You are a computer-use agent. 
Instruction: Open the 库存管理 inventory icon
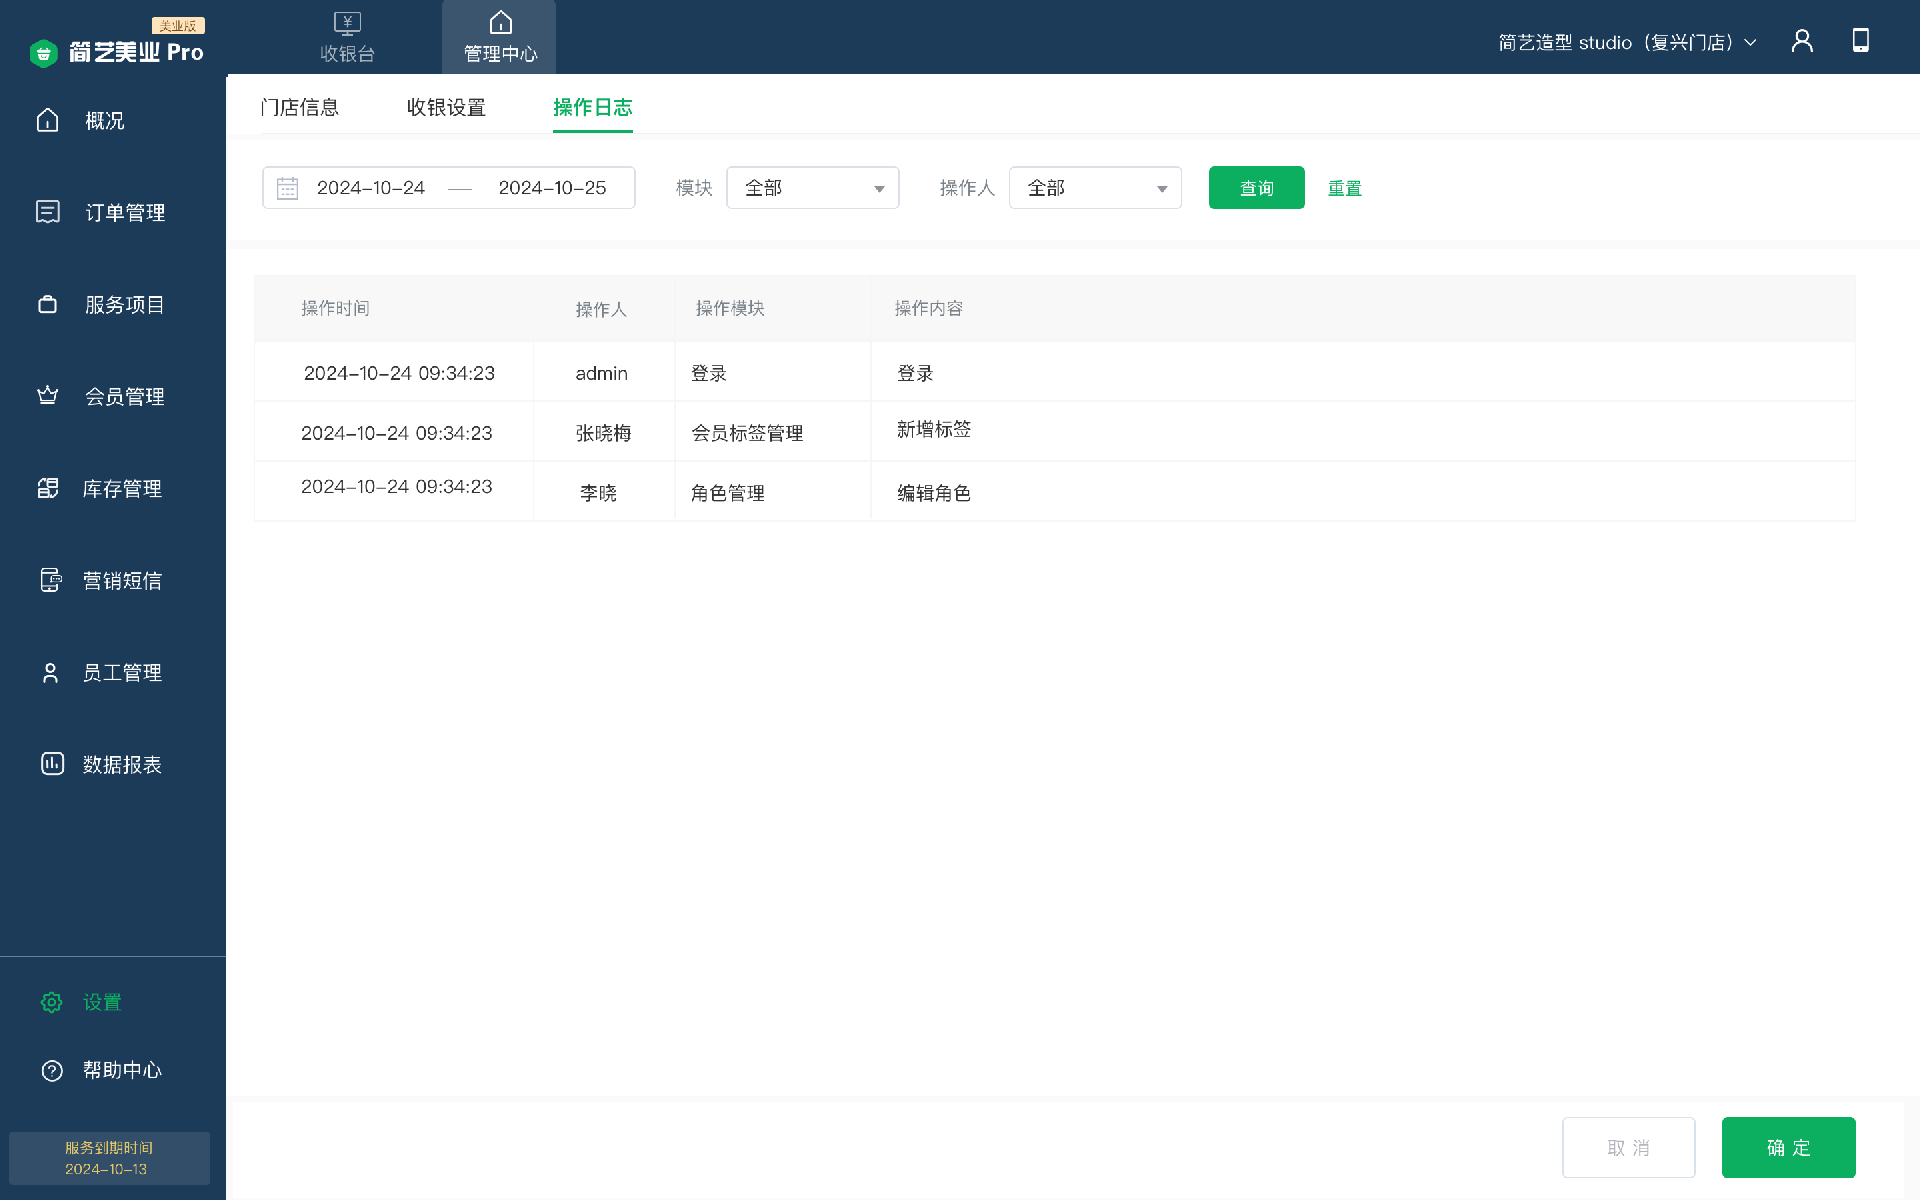(x=48, y=488)
